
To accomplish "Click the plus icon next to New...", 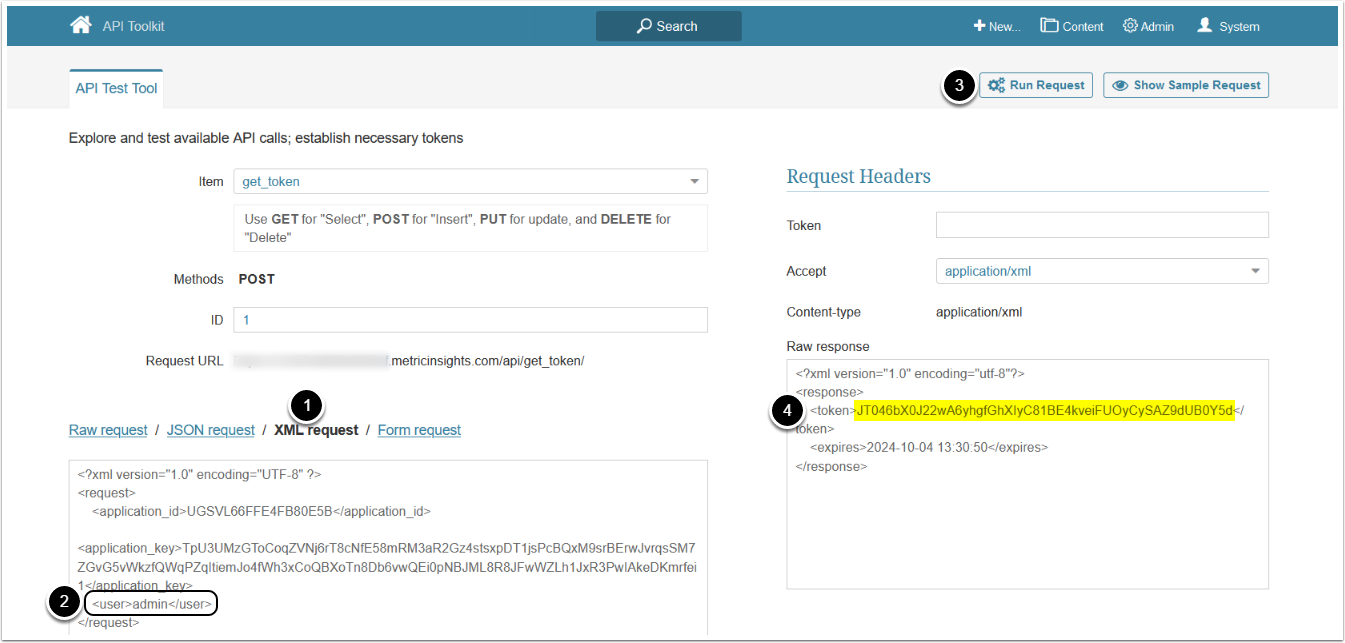I will tap(979, 26).
